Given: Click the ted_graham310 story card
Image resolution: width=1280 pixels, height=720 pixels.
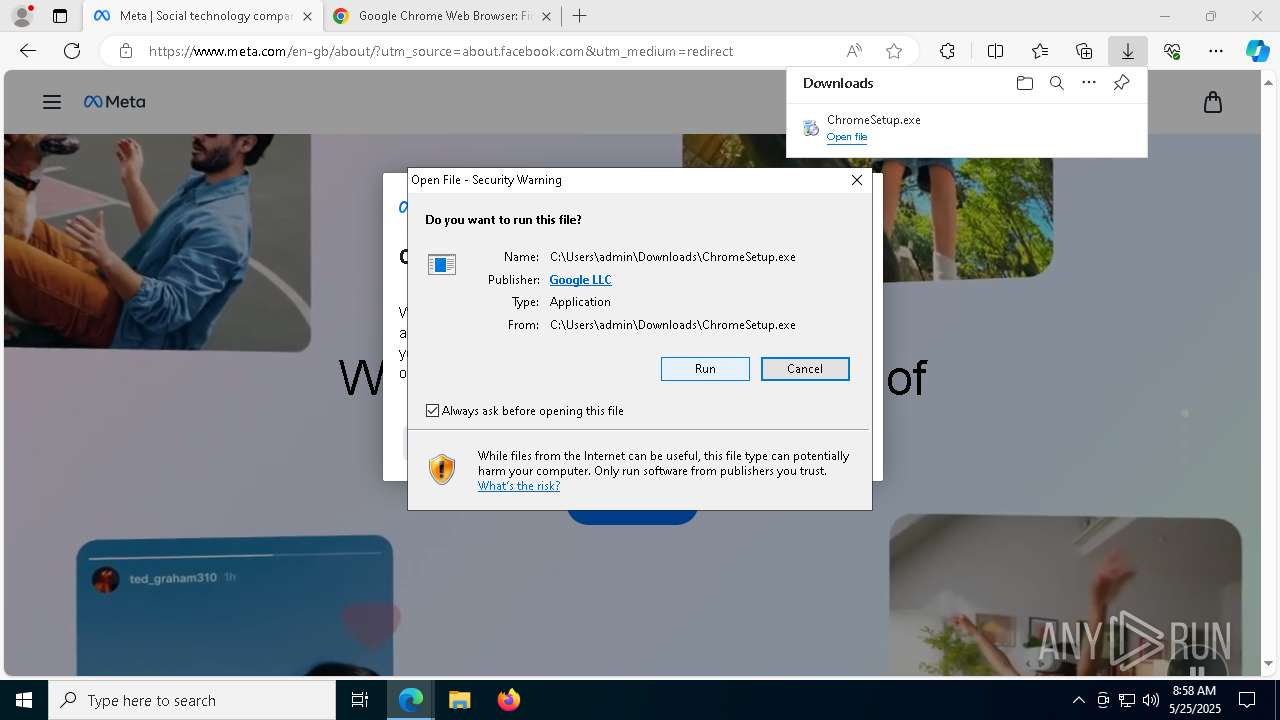Looking at the screenshot, I should coord(235,605).
